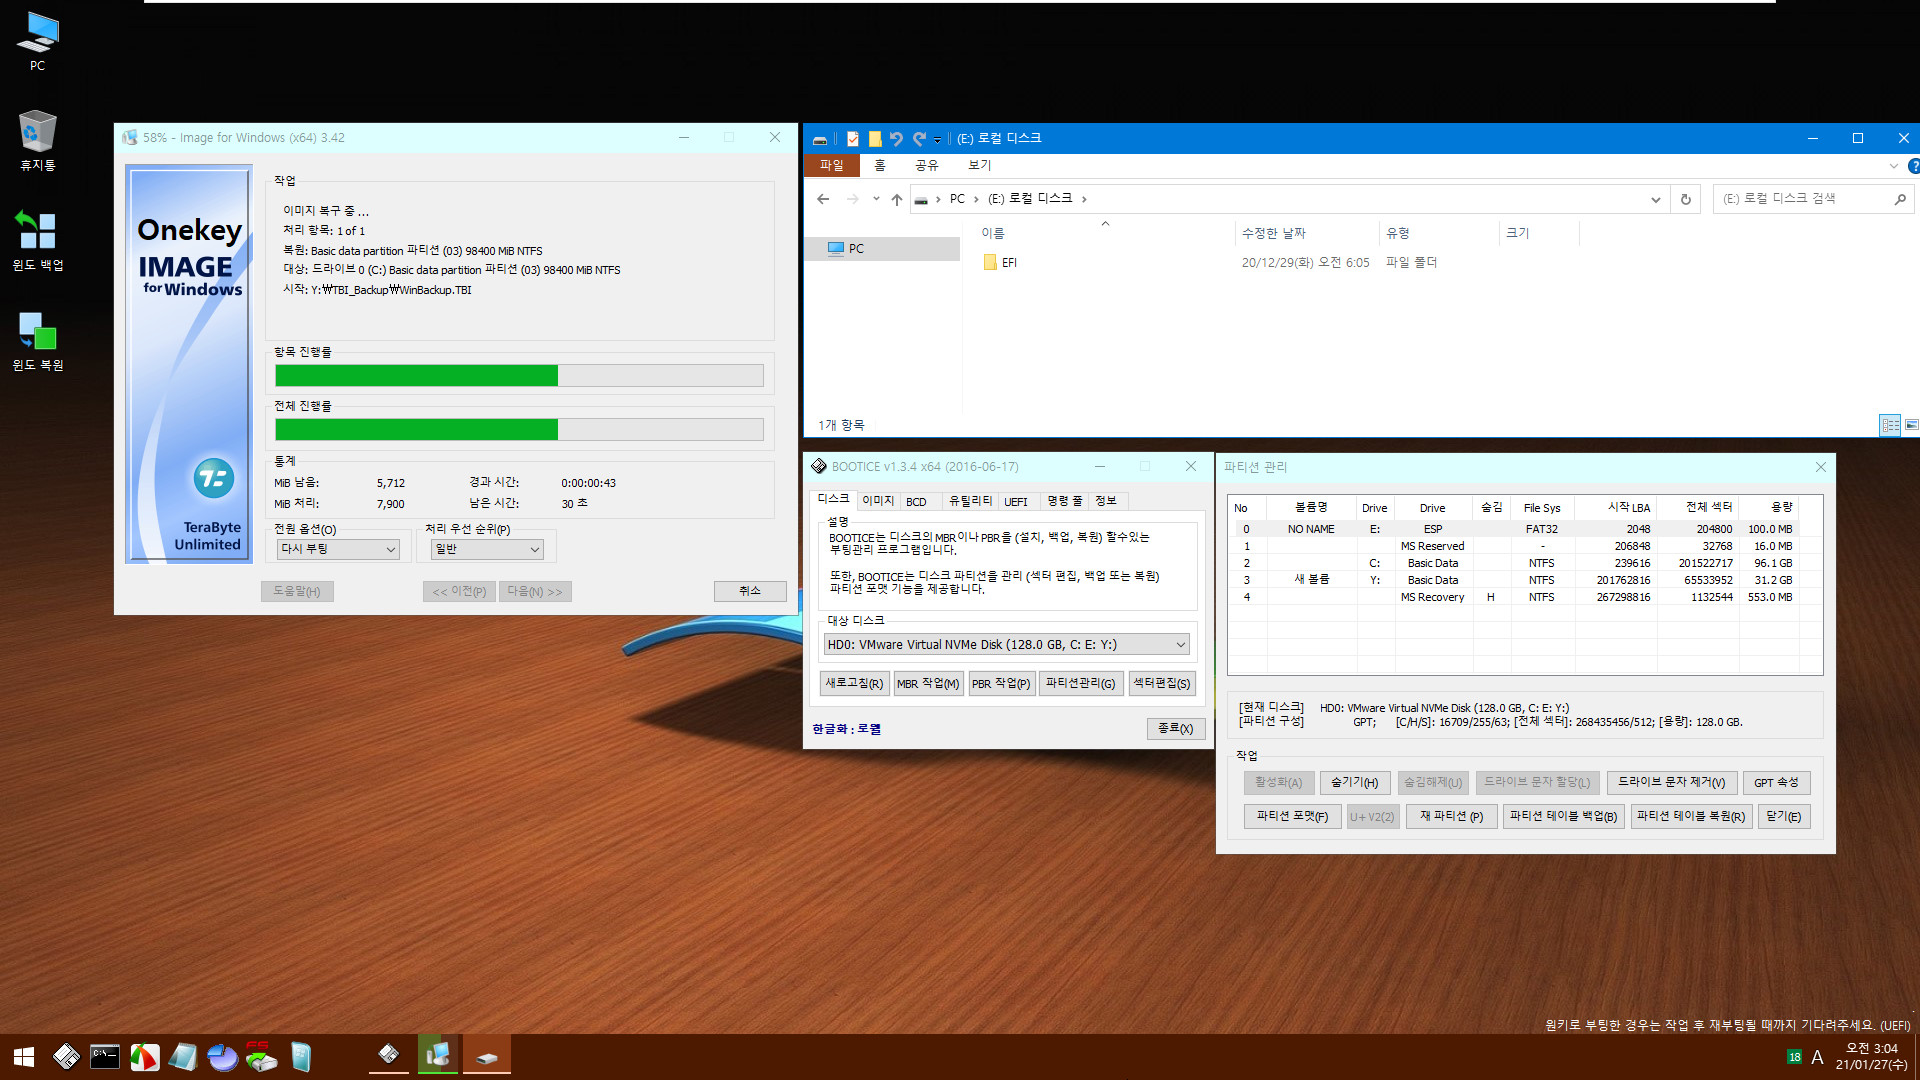The height and width of the screenshot is (1080, 1920).
Task: Click the 항목 진행률 progress bar
Action: coord(519,375)
